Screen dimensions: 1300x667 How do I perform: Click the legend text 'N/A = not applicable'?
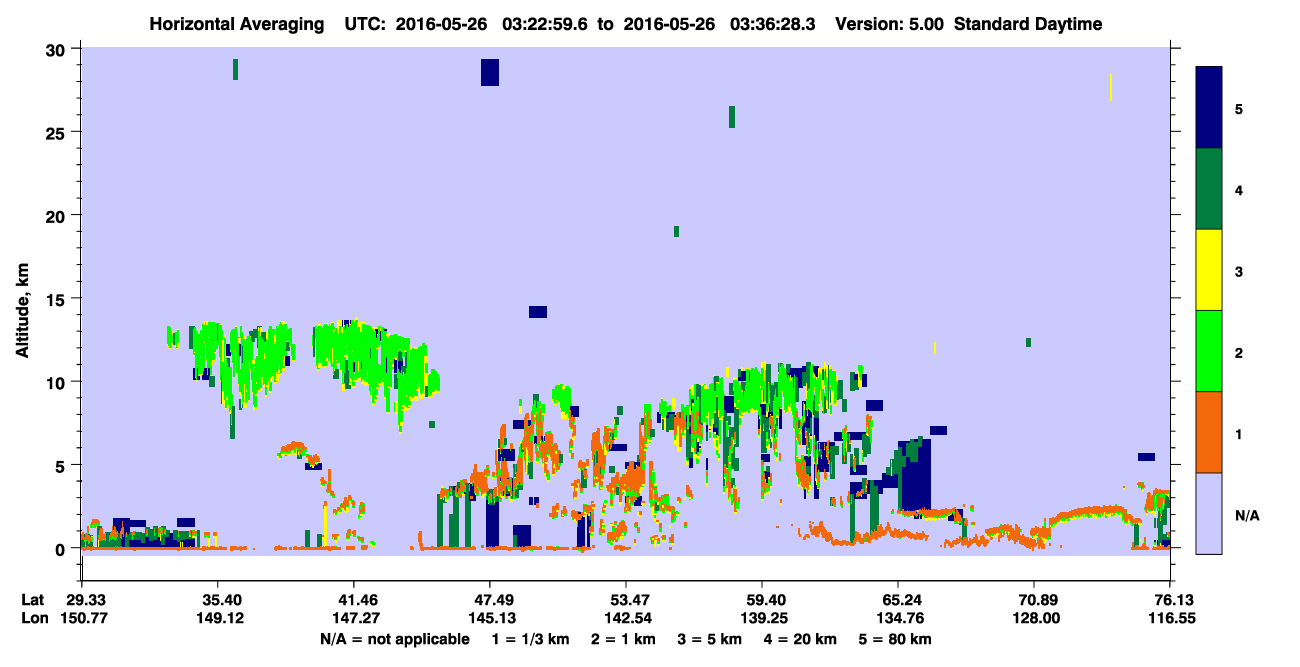(394, 639)
